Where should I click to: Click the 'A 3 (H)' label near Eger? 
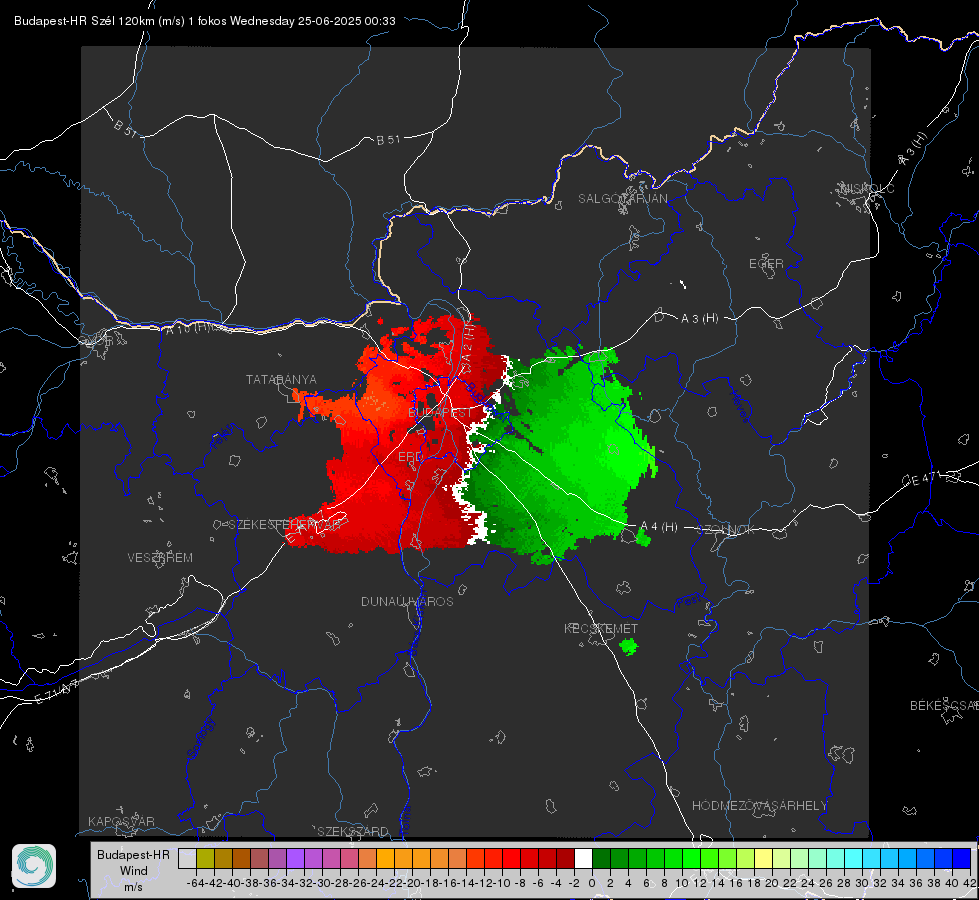point(699,319)
